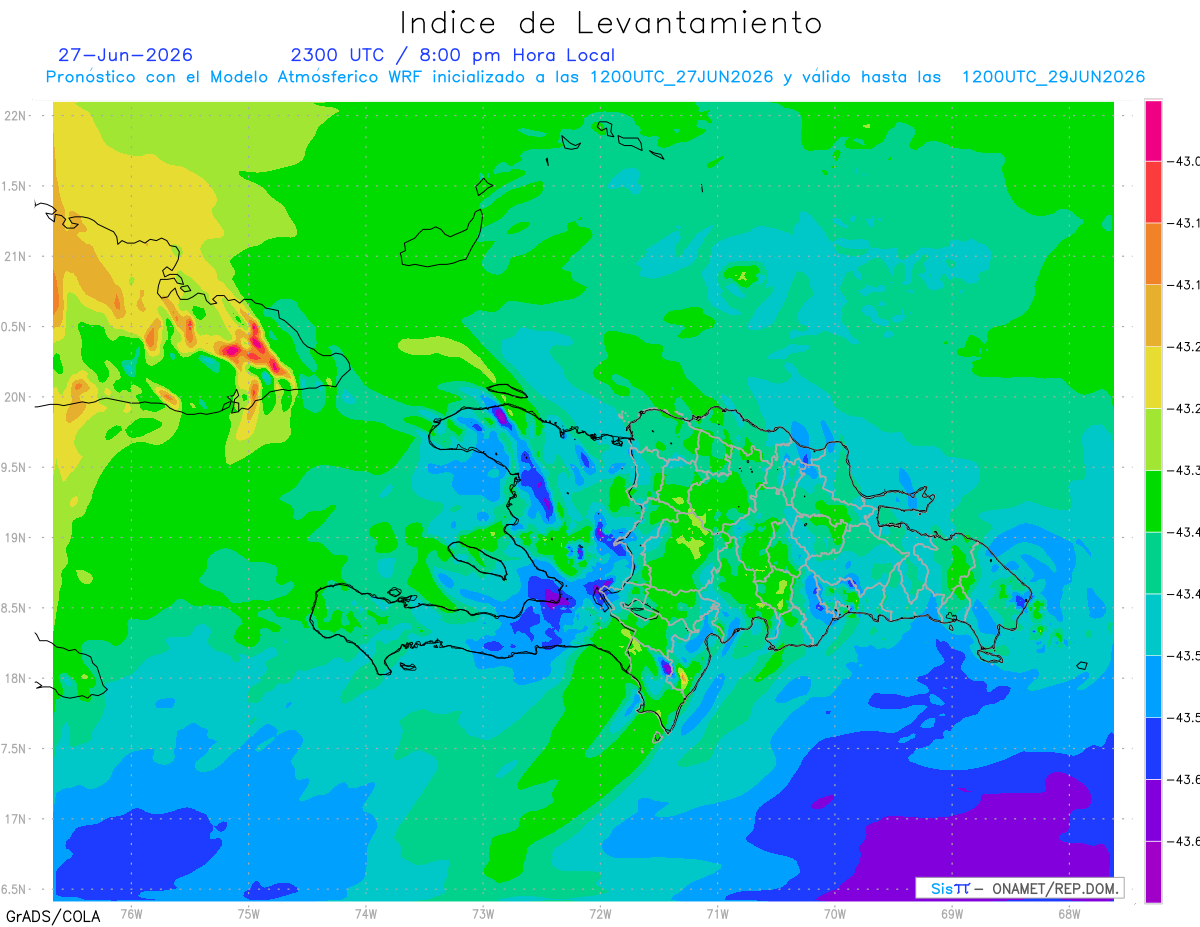1200x927 pixels.
Task: Click the '18N' latitude label
Action: pos(16,678)
